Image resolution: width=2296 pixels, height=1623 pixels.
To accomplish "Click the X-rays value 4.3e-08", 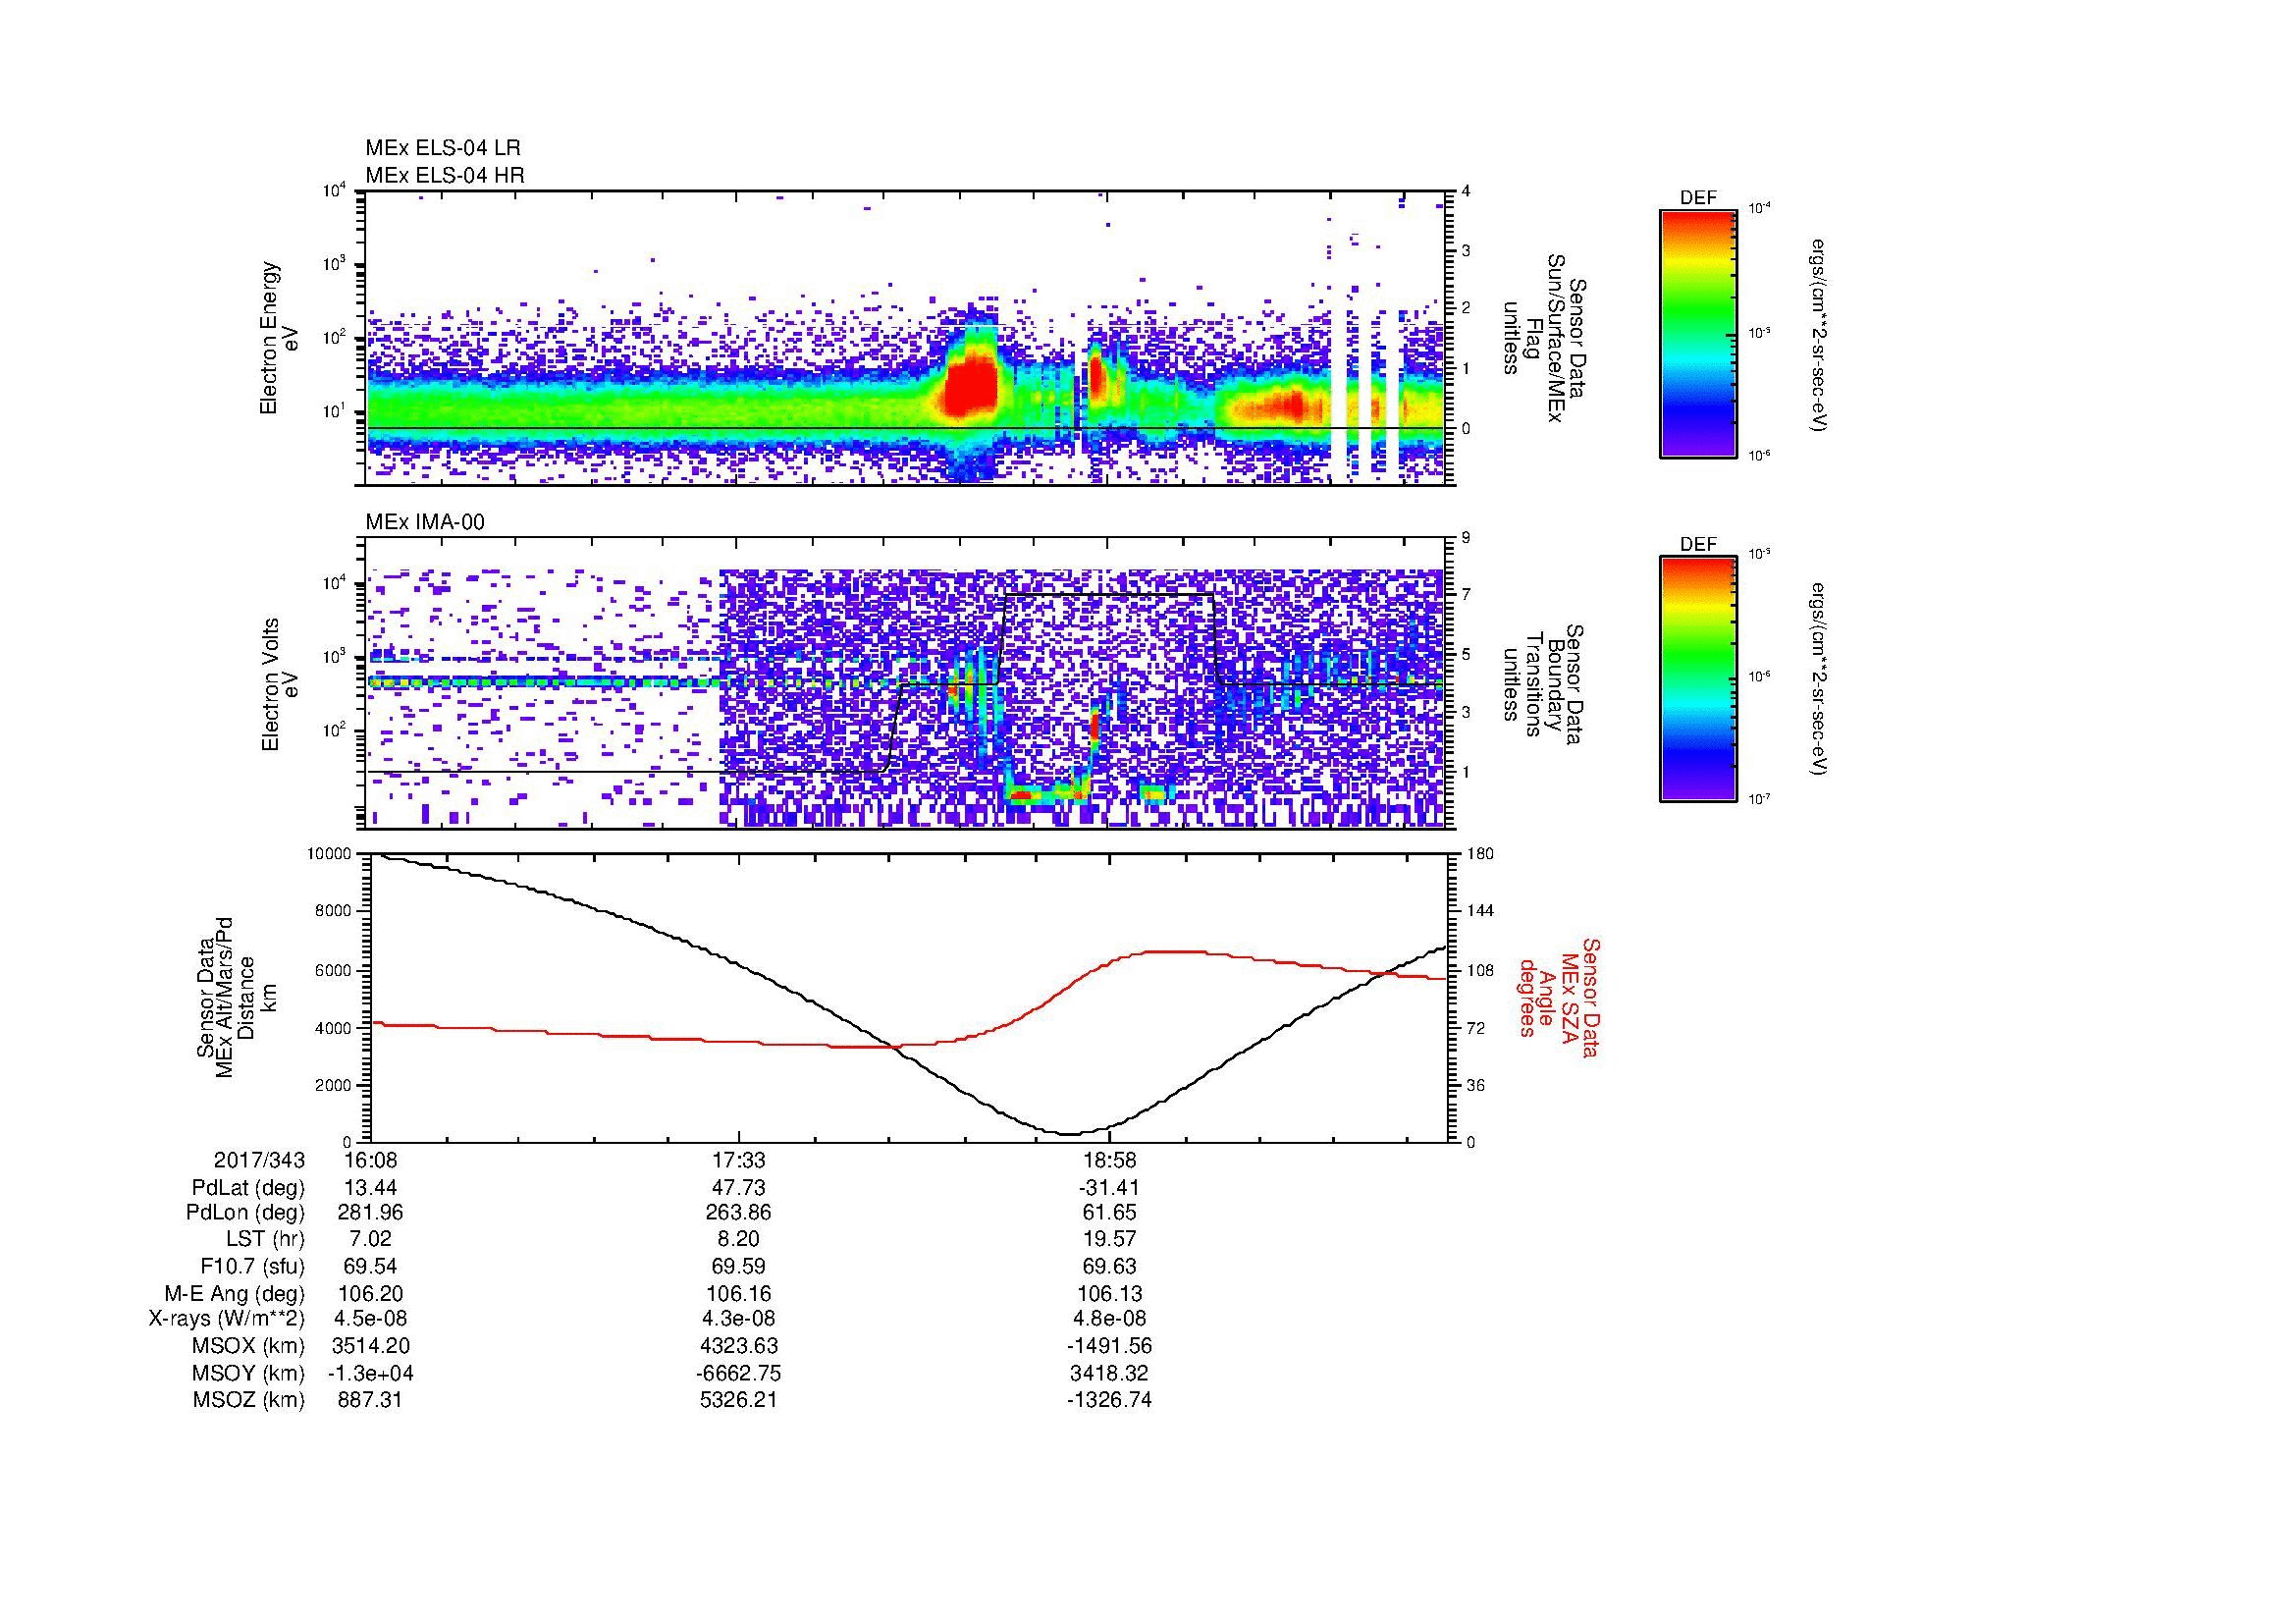I will (x=739, y=1319).
